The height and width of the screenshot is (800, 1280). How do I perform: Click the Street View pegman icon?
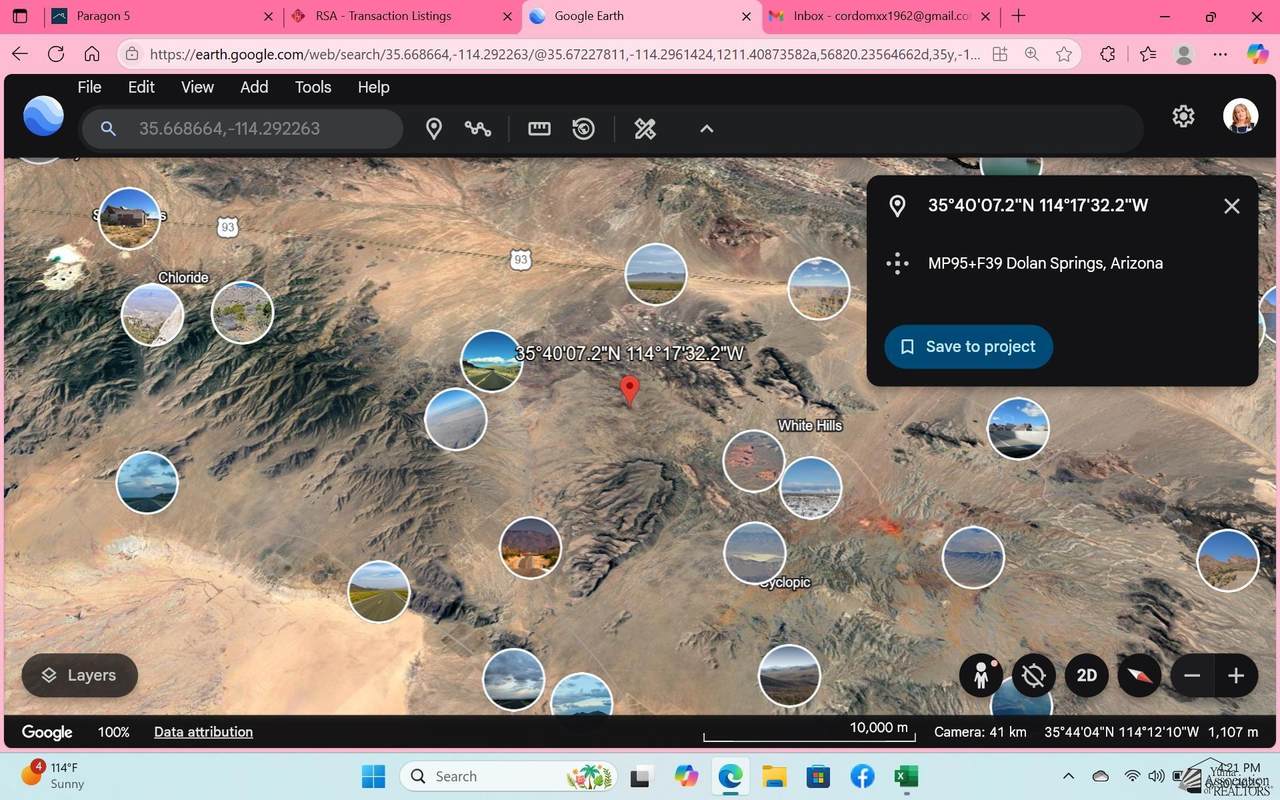(981, 675)
